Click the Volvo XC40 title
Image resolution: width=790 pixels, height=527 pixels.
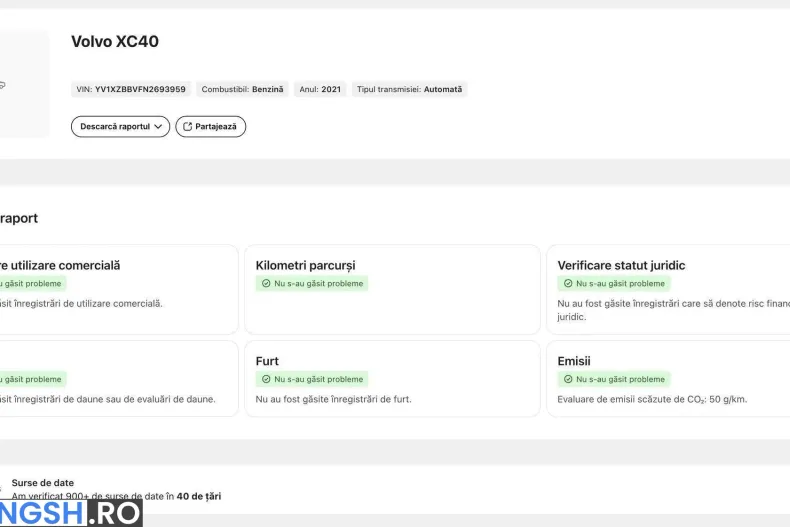115,41
